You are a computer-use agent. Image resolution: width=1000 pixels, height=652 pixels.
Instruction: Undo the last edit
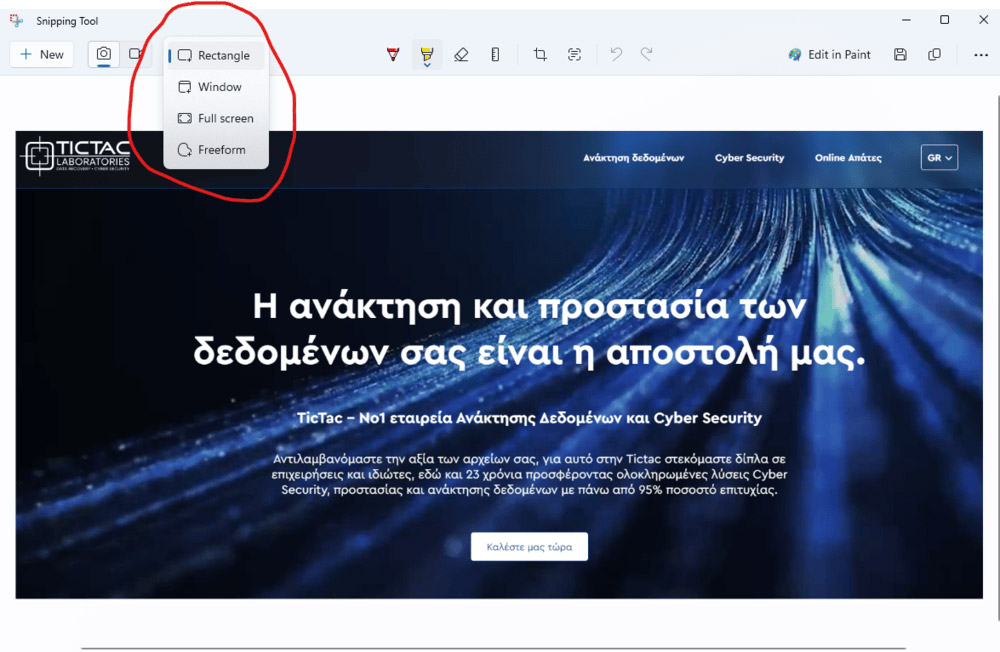click(616, 55)
